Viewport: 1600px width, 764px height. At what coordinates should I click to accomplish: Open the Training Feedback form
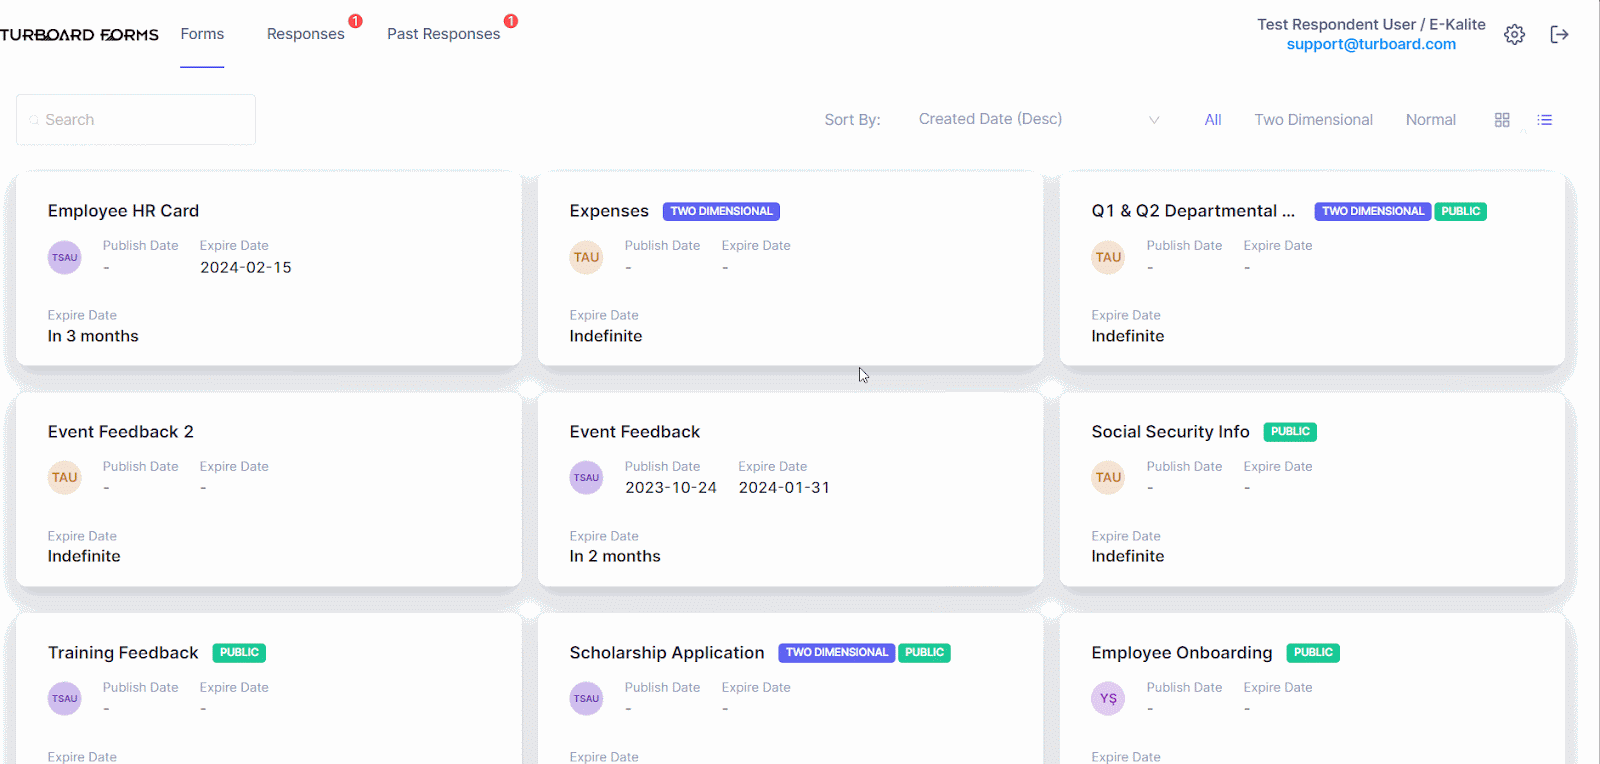click(x=123, y=653)
